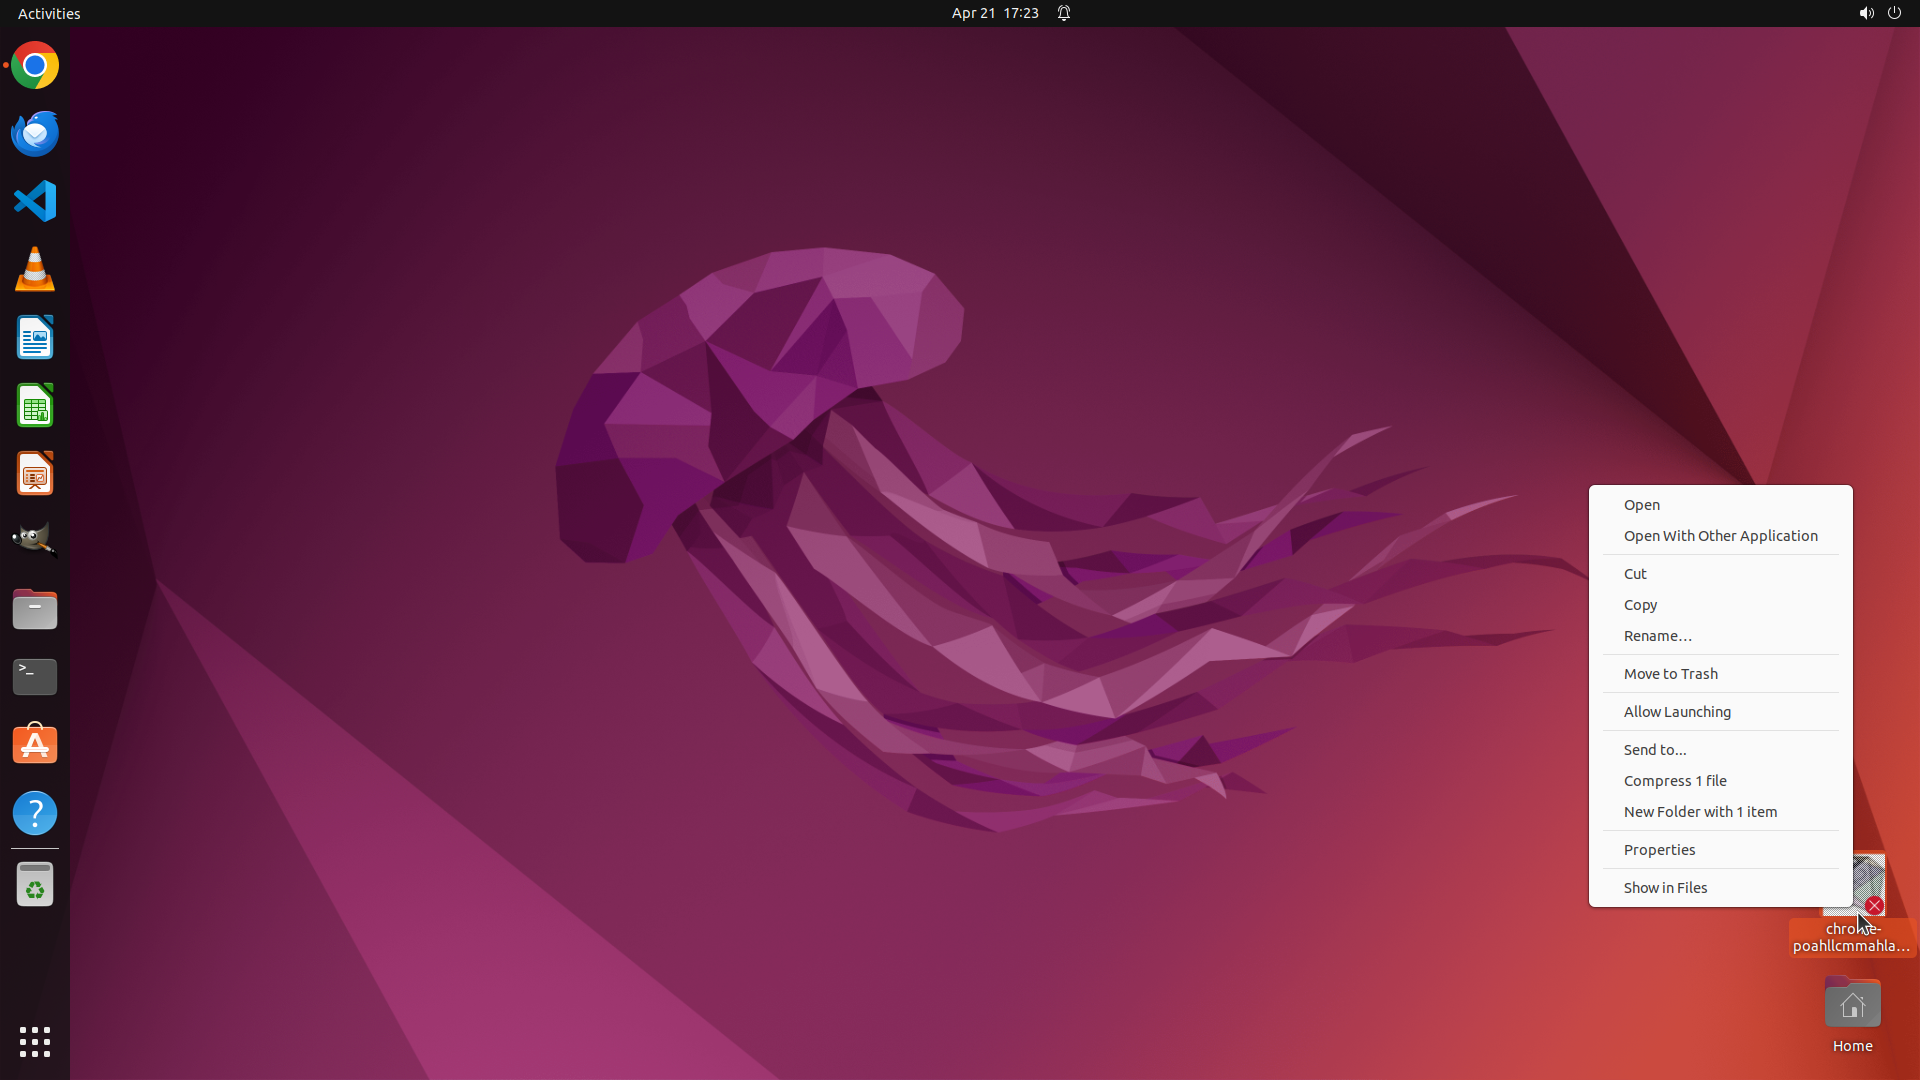Choose Open With Other Application
1920x1080 pixels.
(1720, 536)
